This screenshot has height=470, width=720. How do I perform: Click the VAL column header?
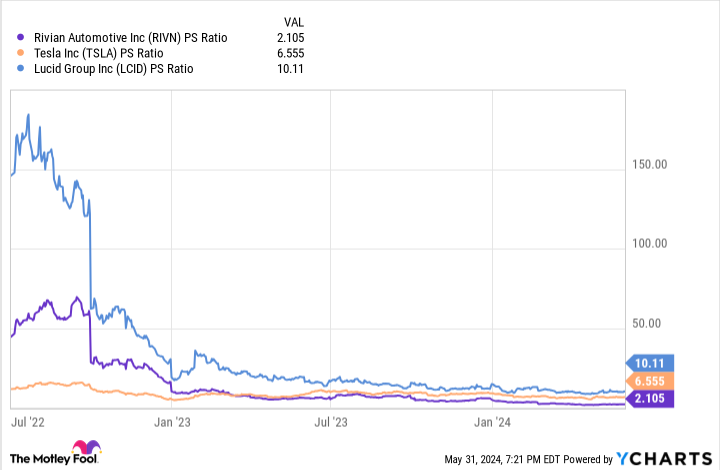(293, 22)
